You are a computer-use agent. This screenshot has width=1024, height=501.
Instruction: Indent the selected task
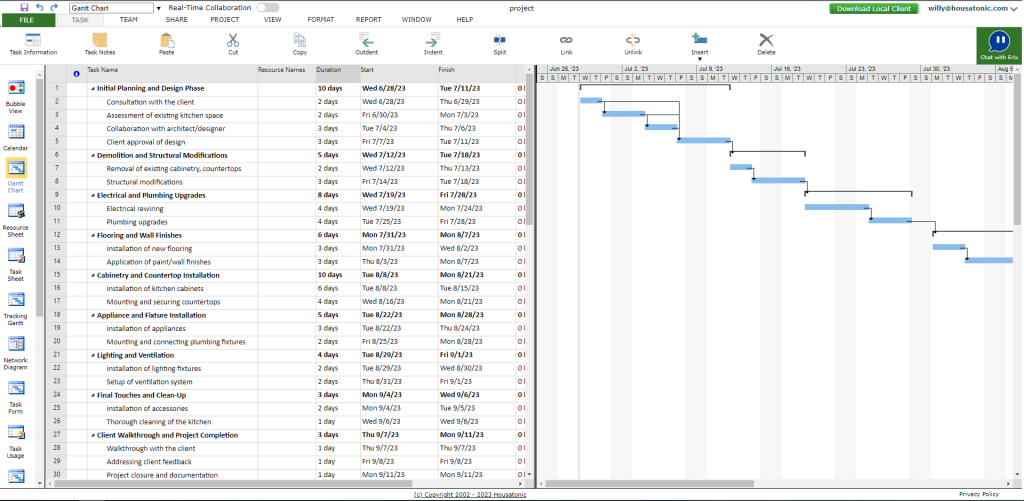pyautogui.click(x=433, y=41)
